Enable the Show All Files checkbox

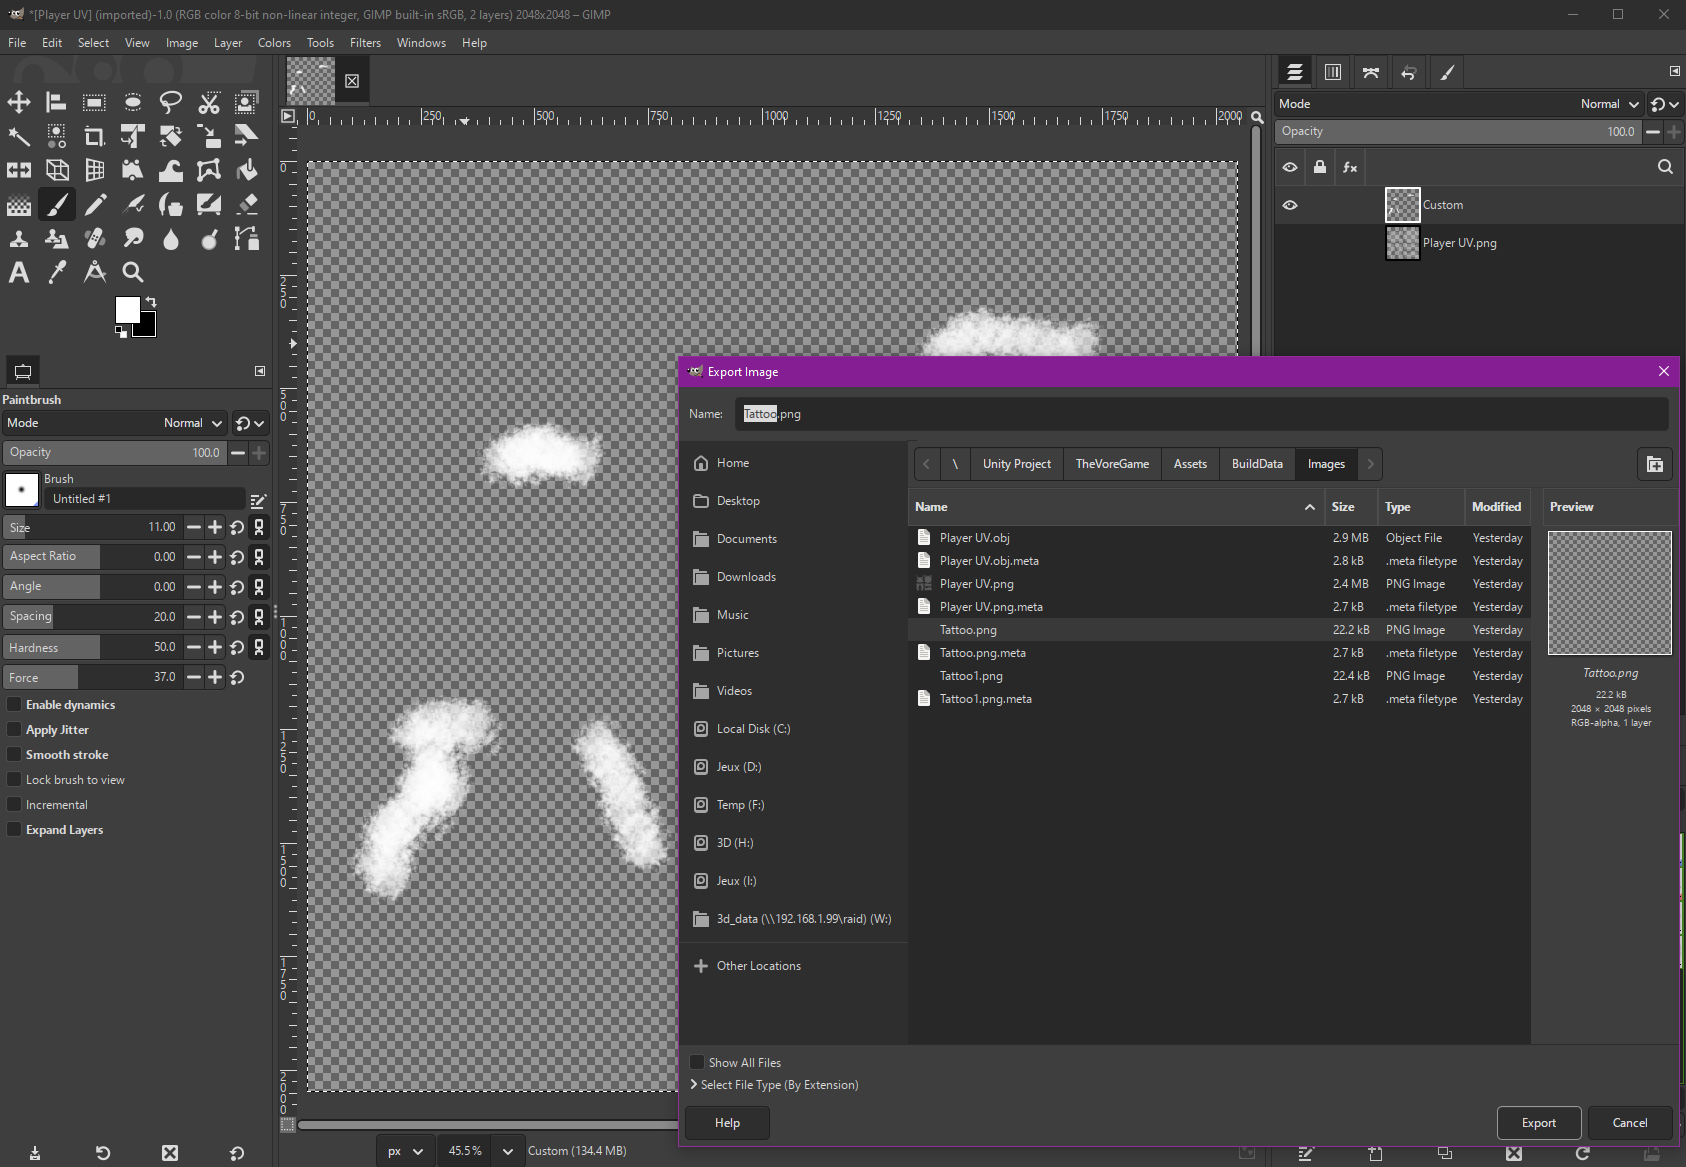(698, 1062)
